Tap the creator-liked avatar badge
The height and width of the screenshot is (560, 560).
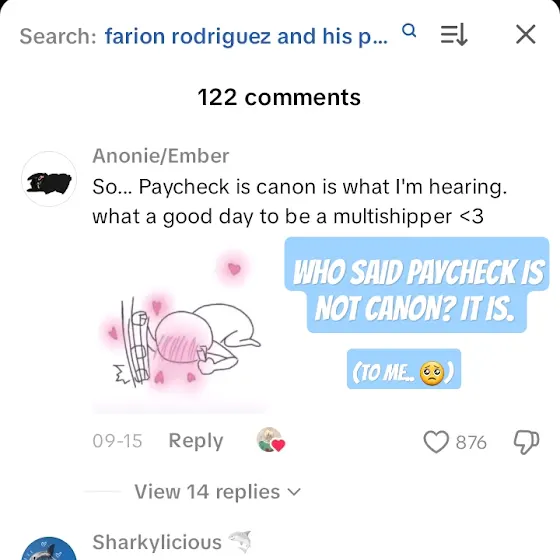tap(270, 440)
